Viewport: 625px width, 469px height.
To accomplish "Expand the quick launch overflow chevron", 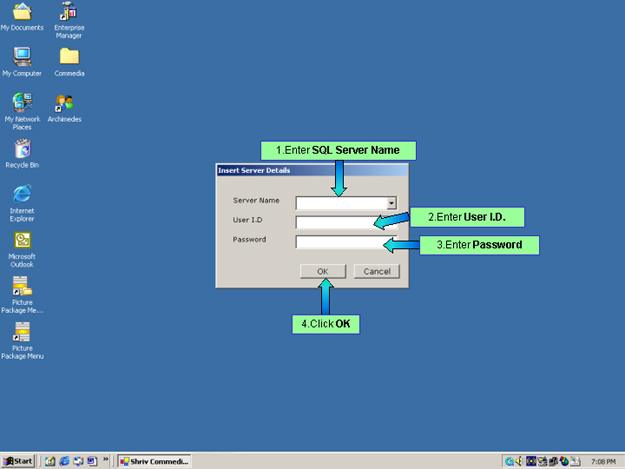I will 107,460.
